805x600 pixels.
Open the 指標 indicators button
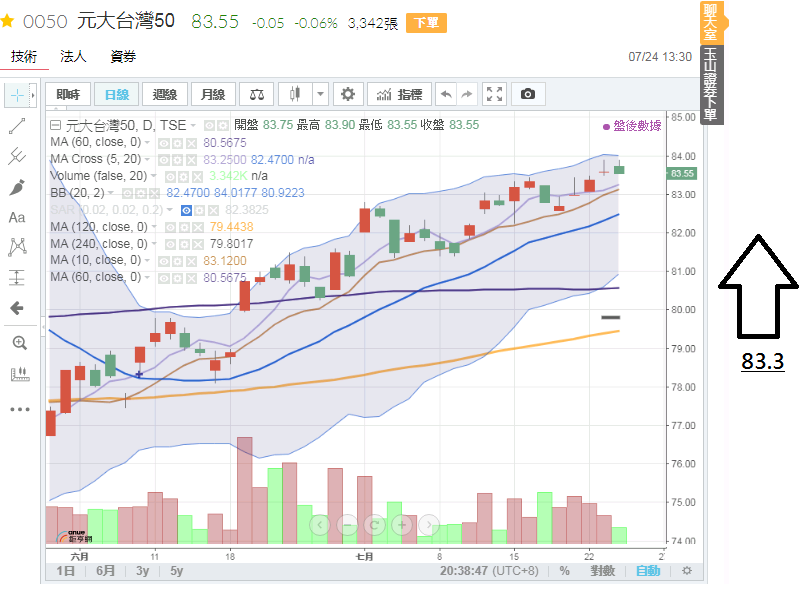tap(399, 94)
